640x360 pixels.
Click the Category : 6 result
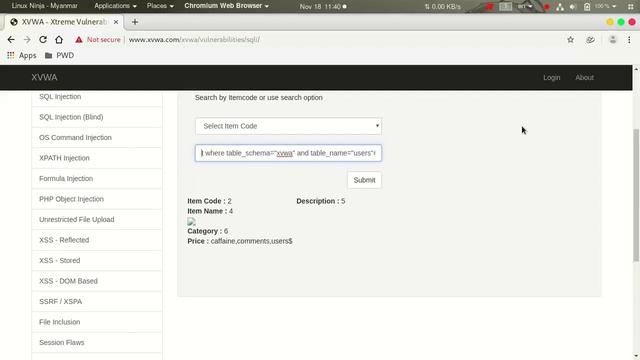(x=208, y=231)
